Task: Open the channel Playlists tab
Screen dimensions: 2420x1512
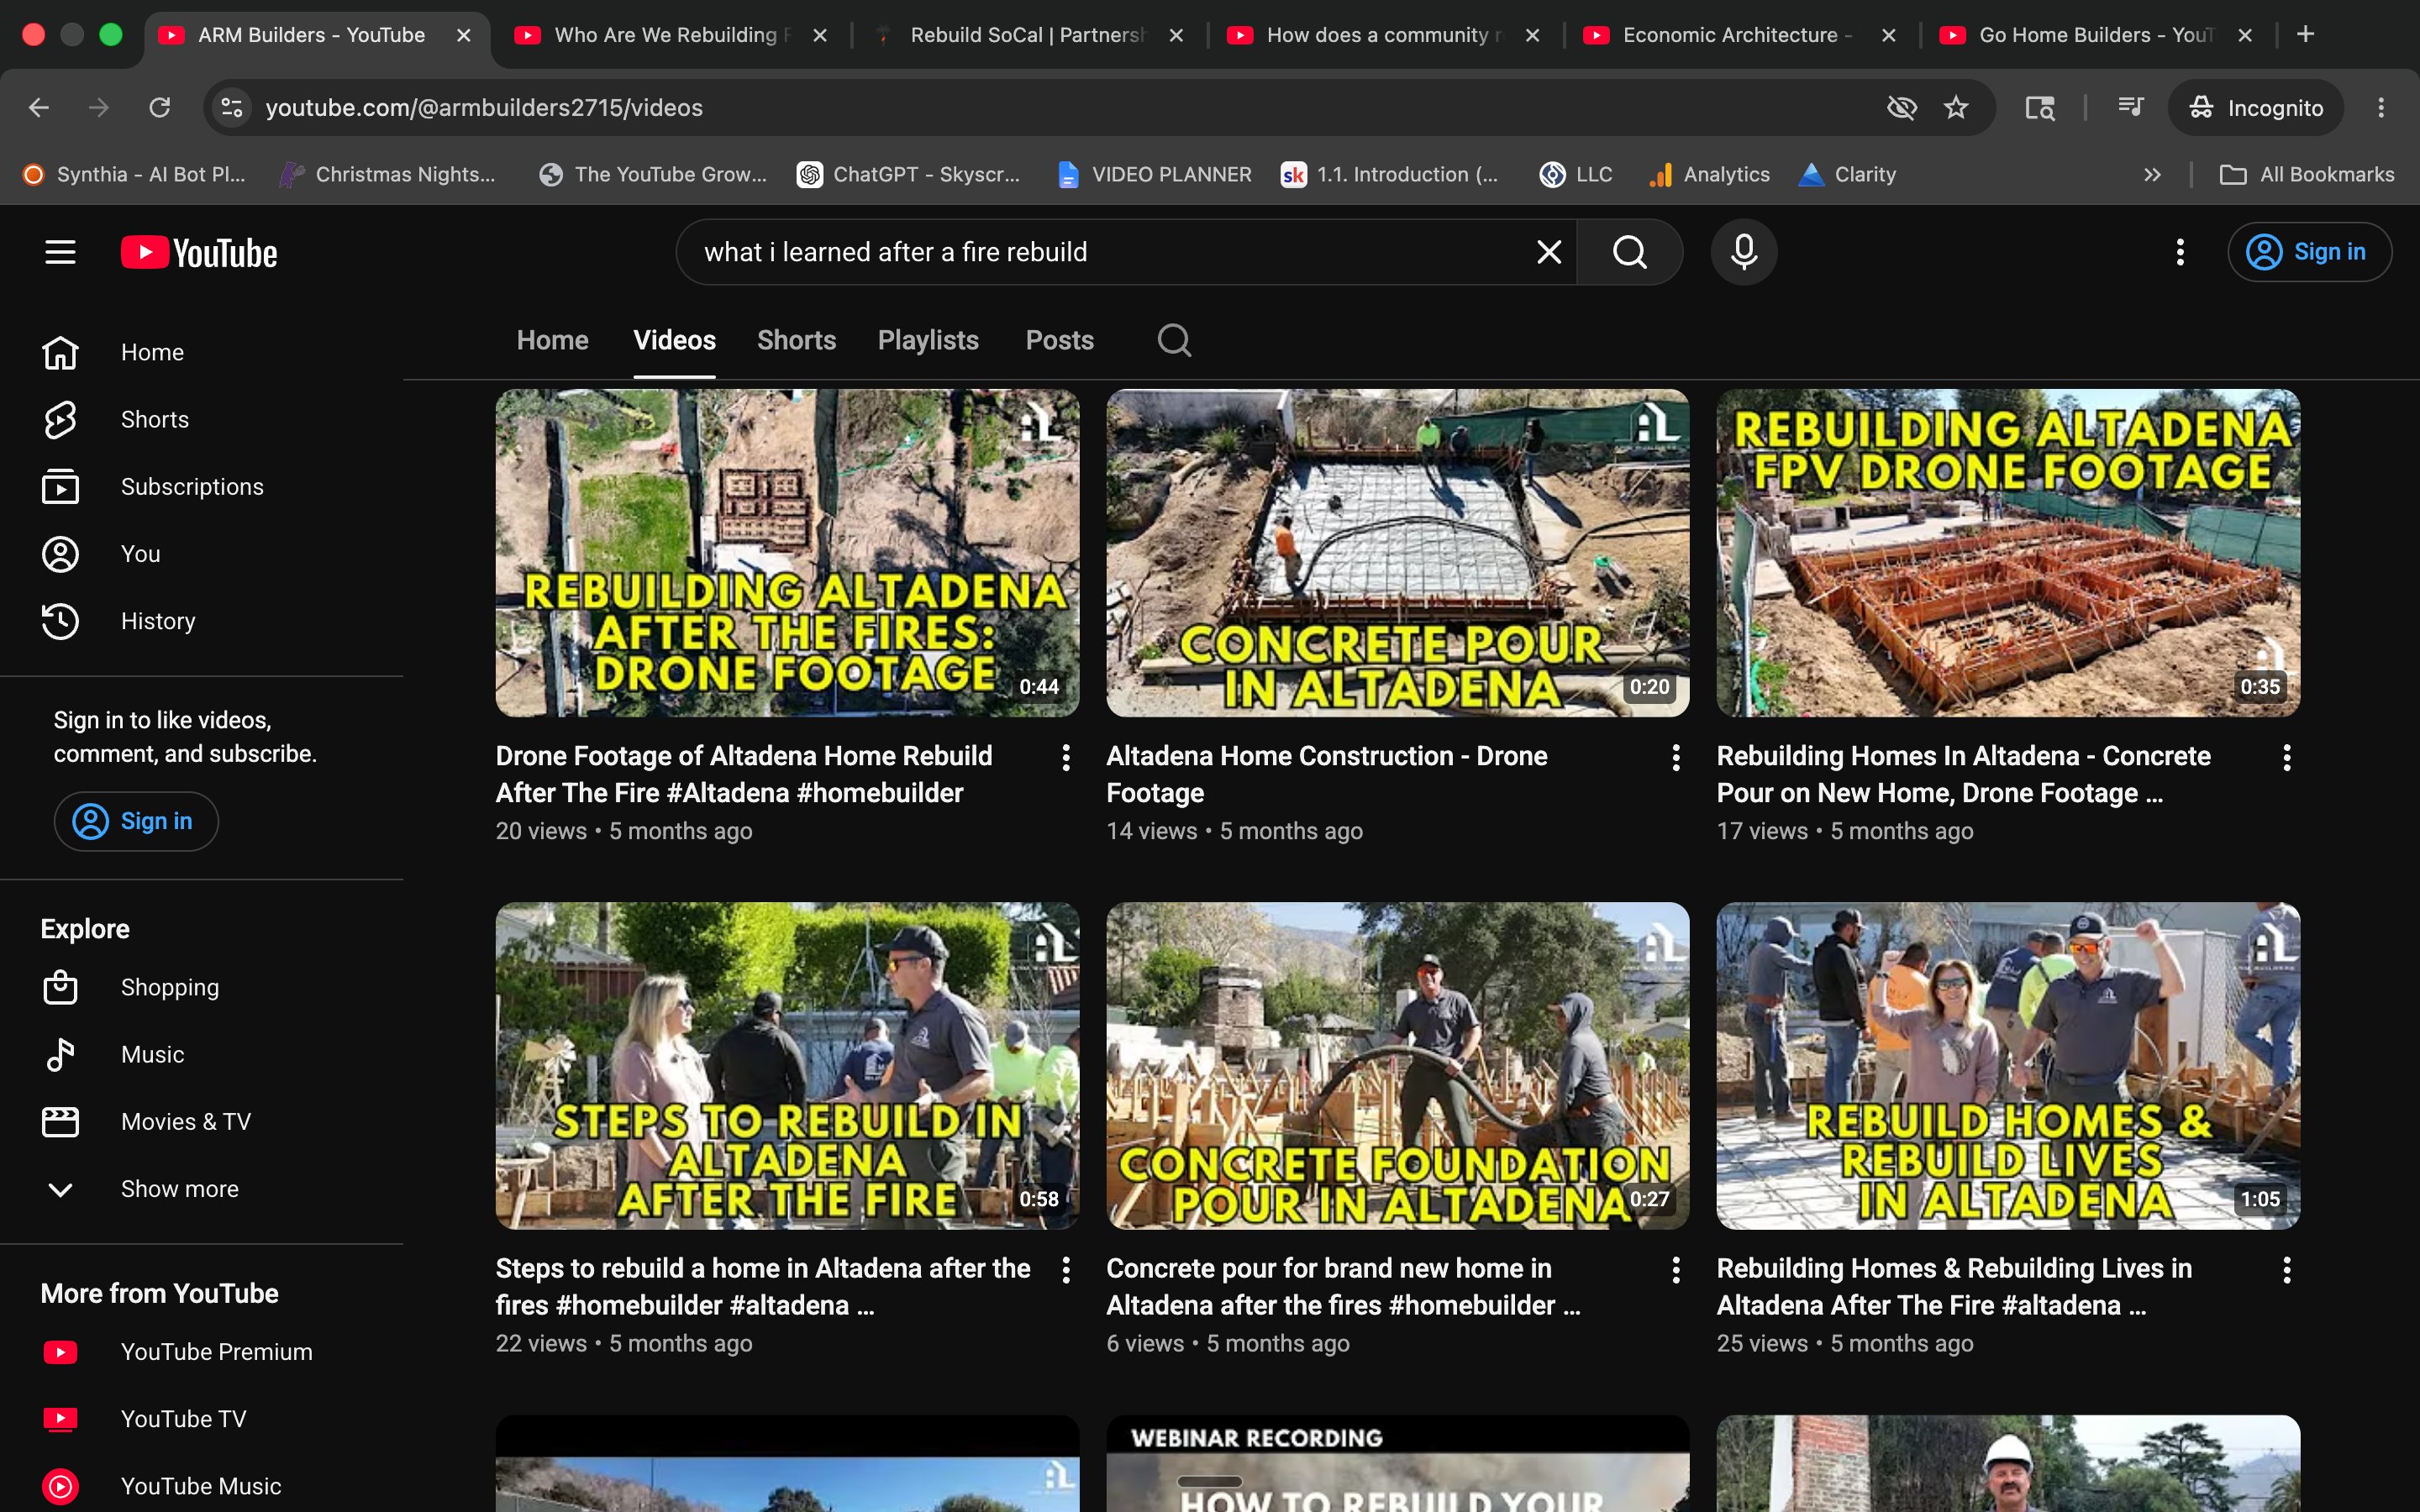Action: coord(928,340)
